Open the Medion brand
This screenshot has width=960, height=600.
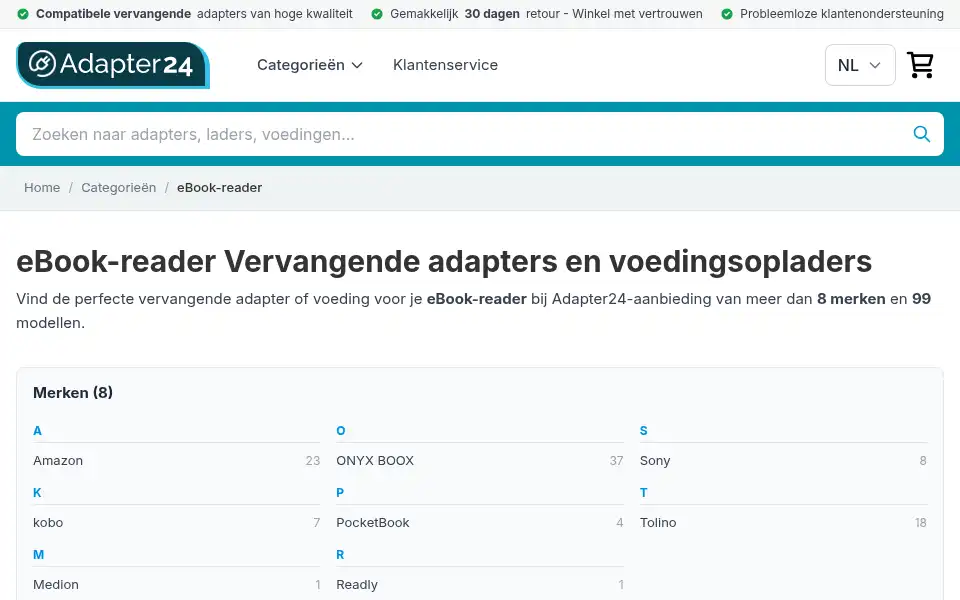pos(176,584)
